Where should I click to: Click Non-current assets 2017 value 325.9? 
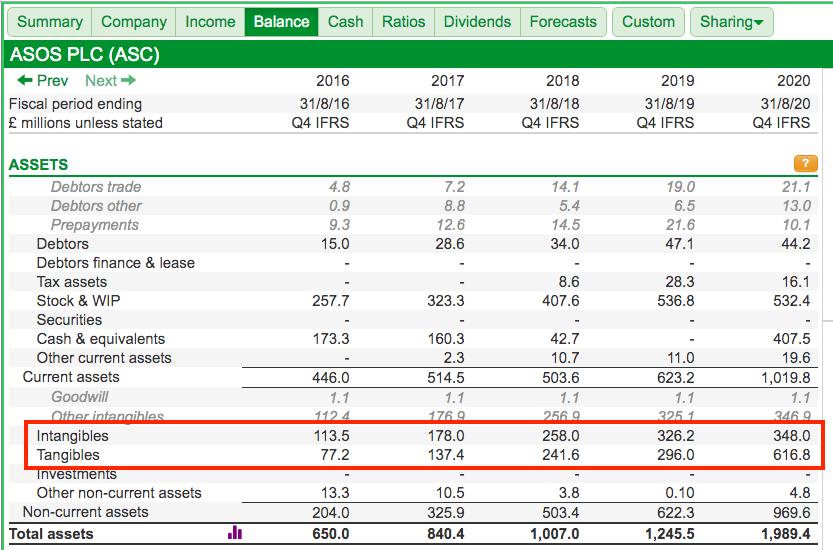446,513
